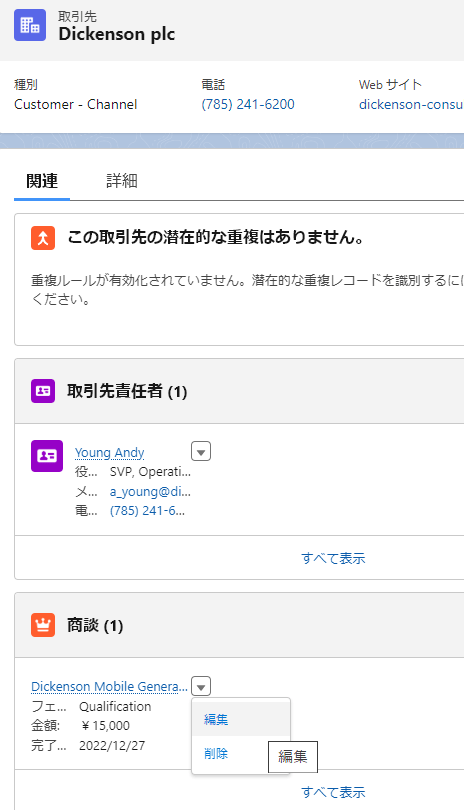
Task: Click the Dickenson plc account building icon
Action: [x=30, y=25]
